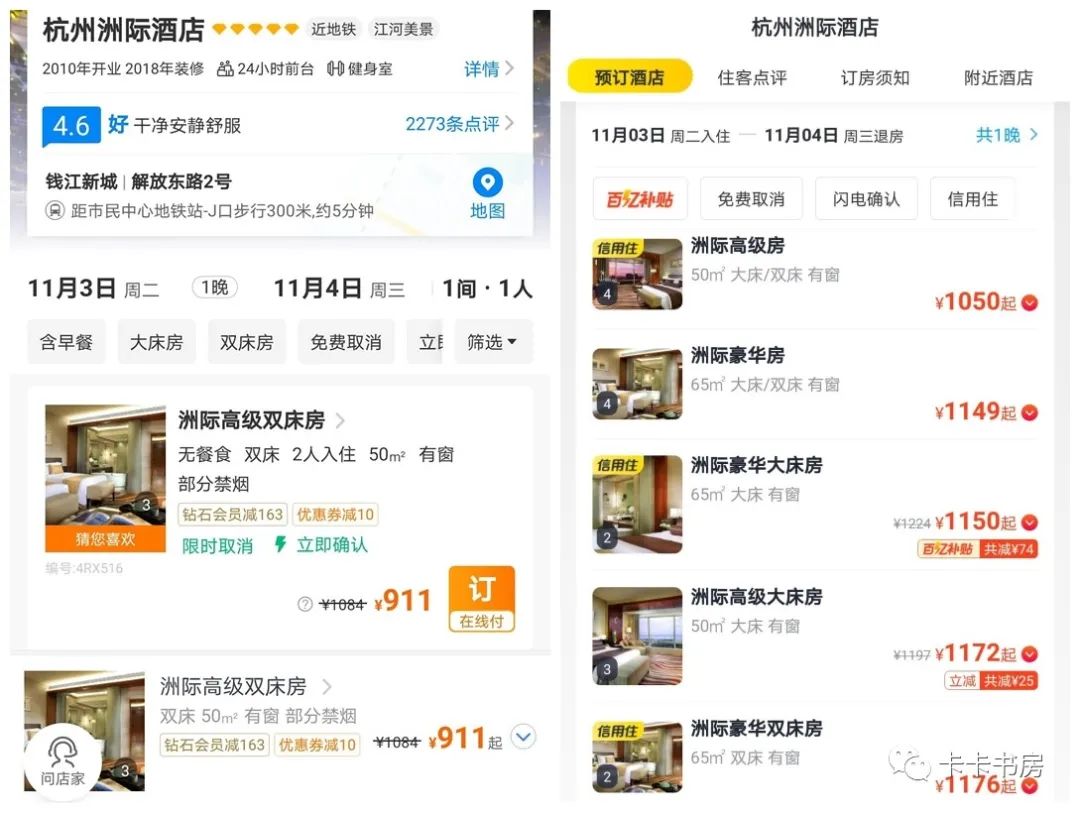Screen dimensions: 1080x813
Task: Click the question mark price info icon
Action: [x=304, y=604]
